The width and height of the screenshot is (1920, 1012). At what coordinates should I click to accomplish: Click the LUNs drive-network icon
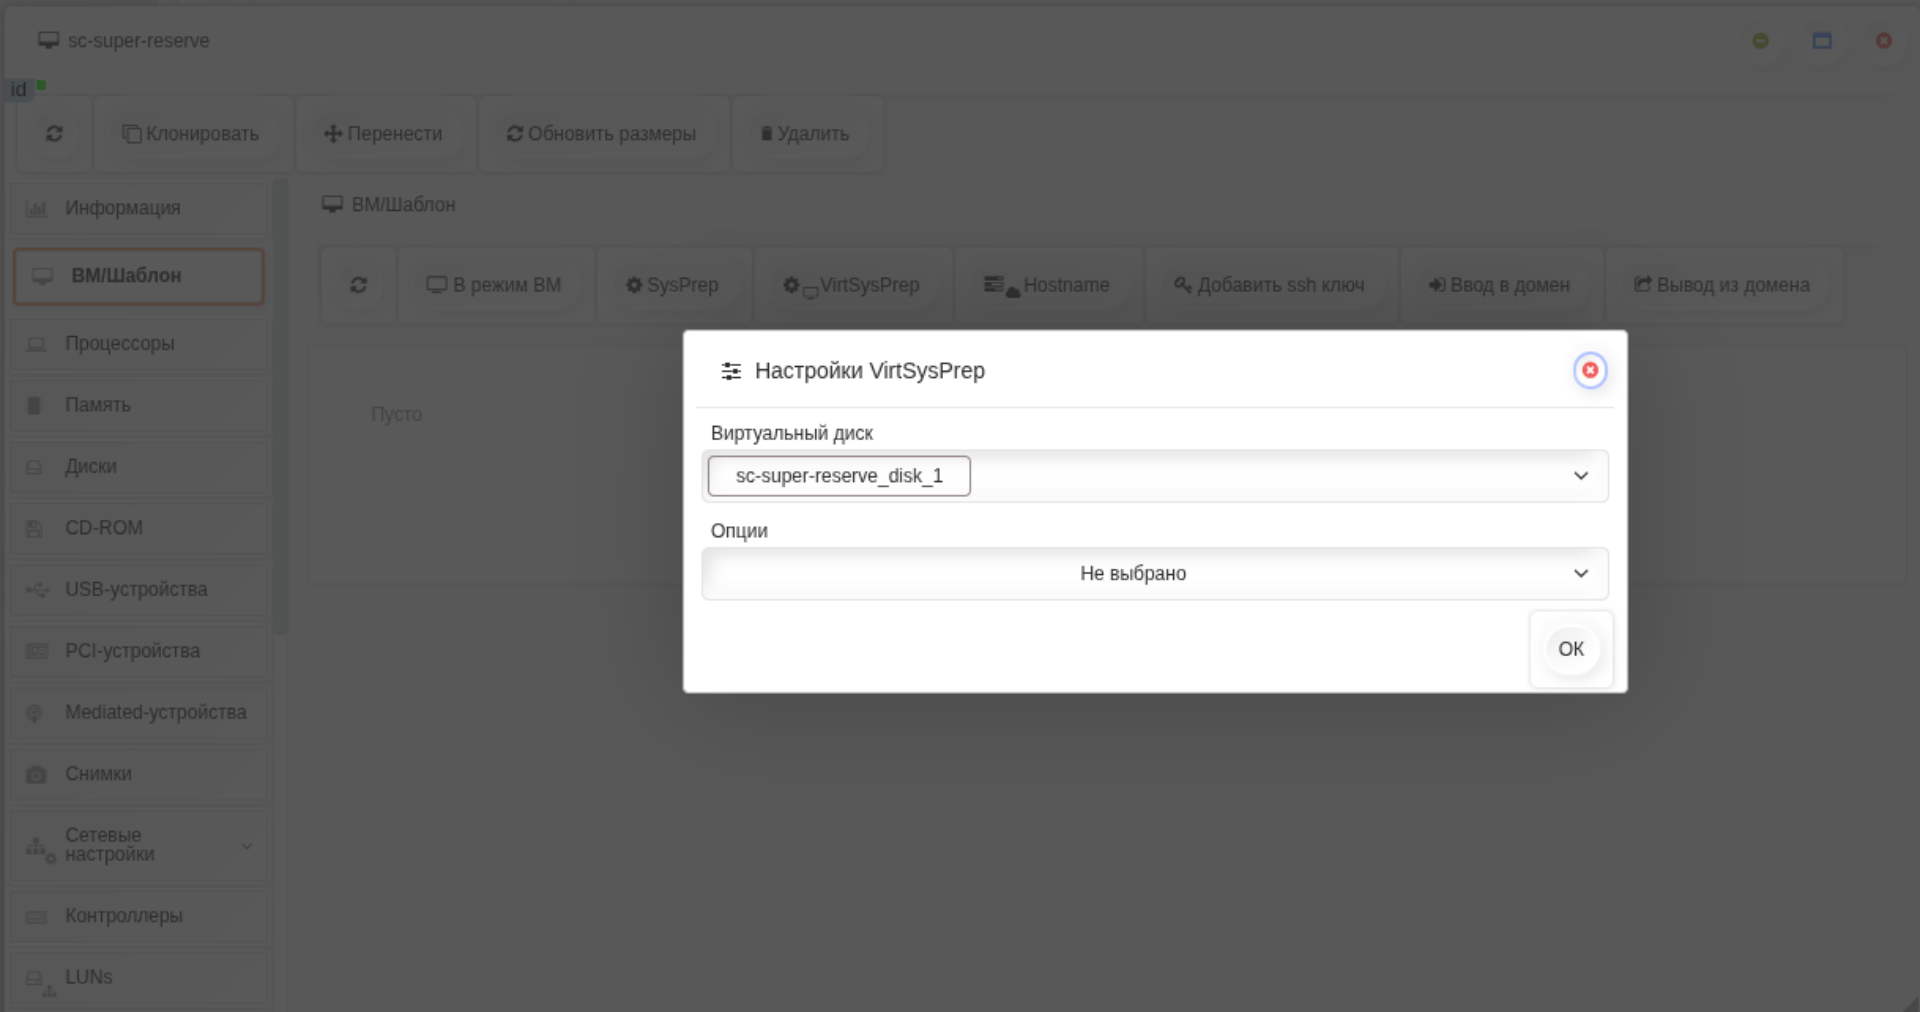coord(39,983)
